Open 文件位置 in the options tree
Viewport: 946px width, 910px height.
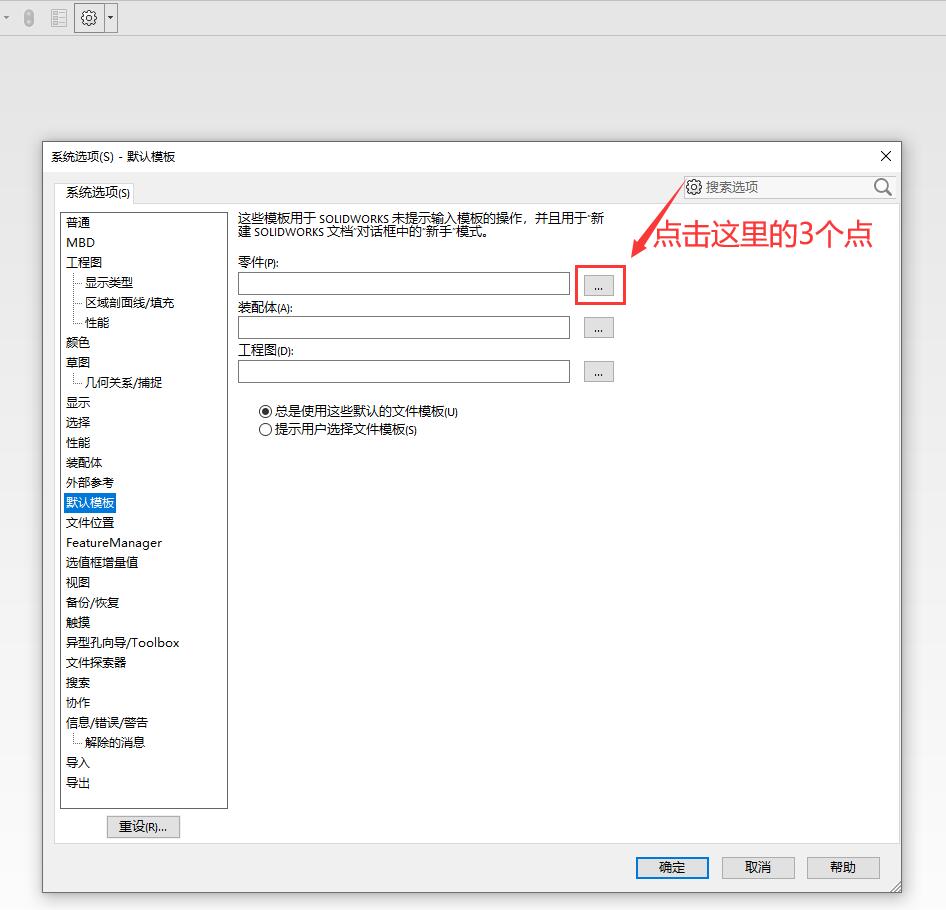[90, 523]
